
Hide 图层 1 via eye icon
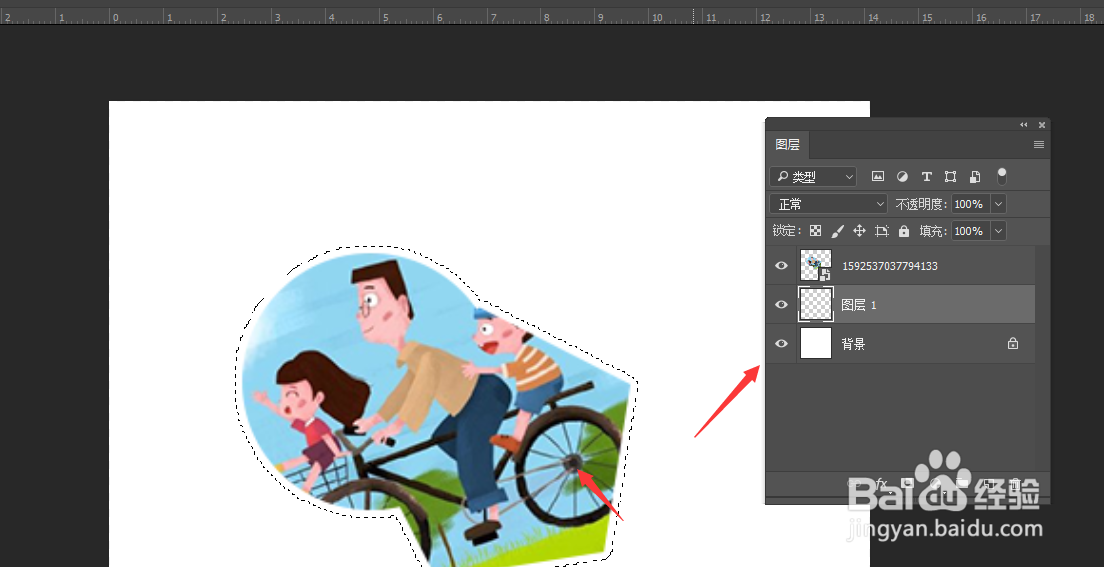[782, 304]
